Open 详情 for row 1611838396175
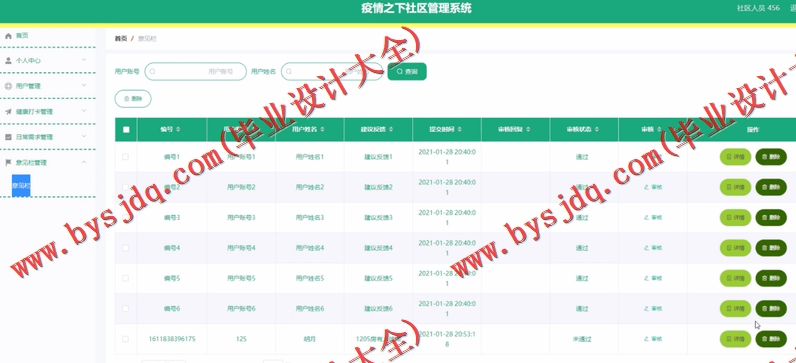Screen dimensions: 796x363 736,339
